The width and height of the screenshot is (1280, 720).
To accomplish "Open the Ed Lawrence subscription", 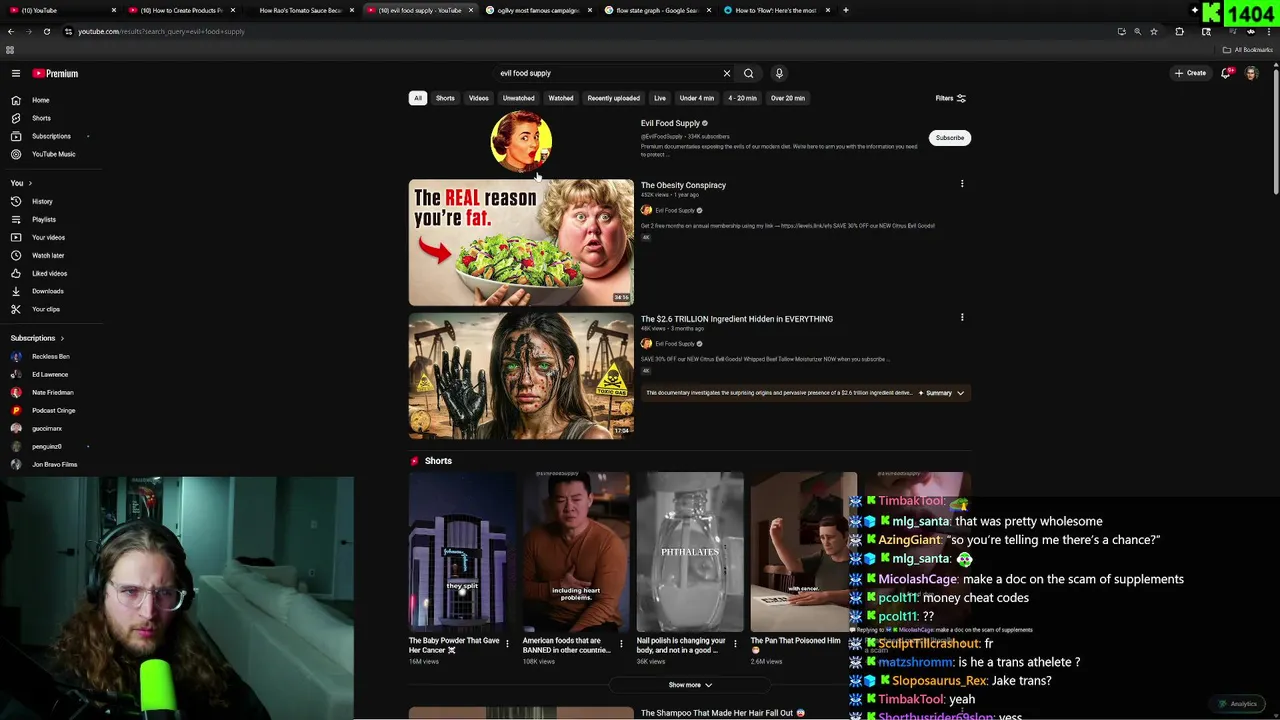I will [x=50, y=374].
